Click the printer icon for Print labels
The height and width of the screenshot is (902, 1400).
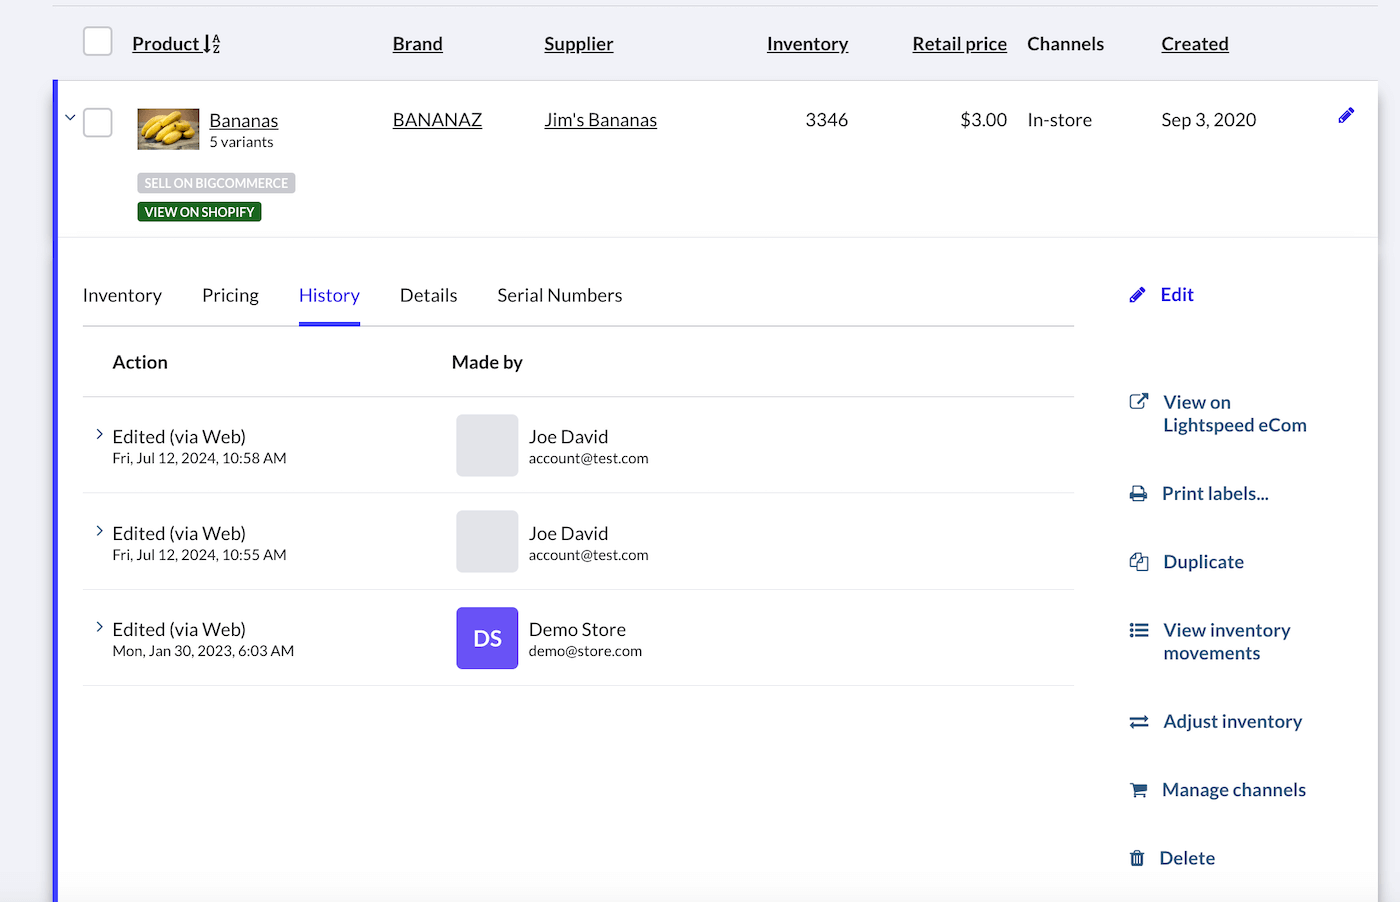(x=1138, y=494)
